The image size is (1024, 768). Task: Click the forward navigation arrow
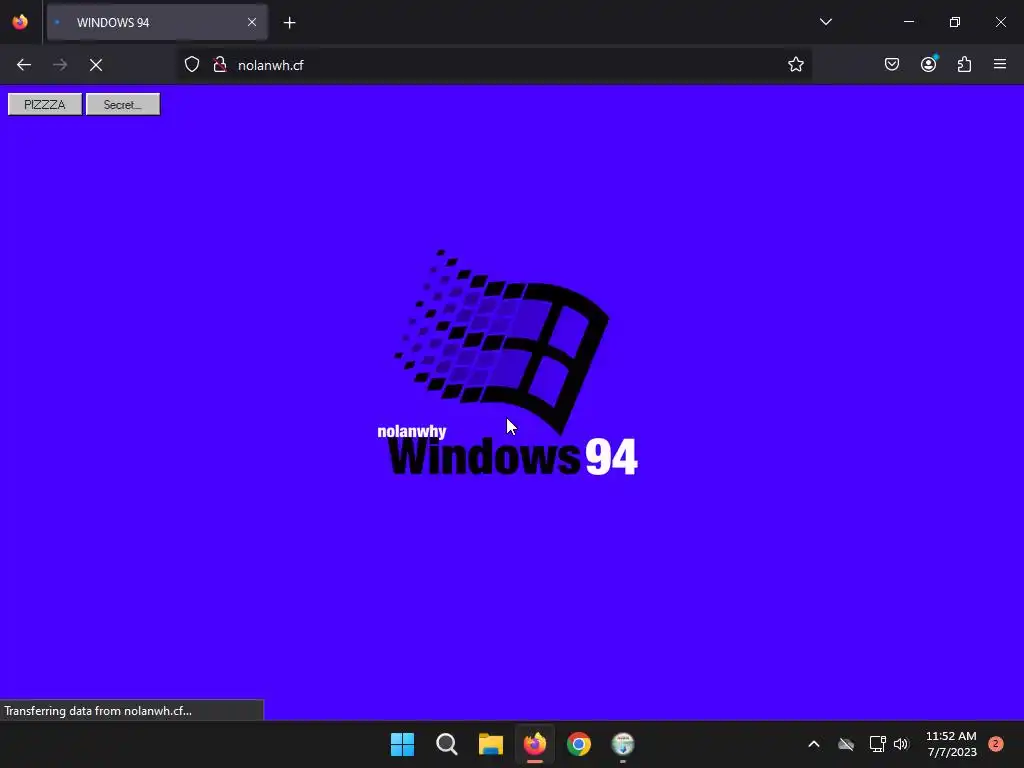pos(60,65)
